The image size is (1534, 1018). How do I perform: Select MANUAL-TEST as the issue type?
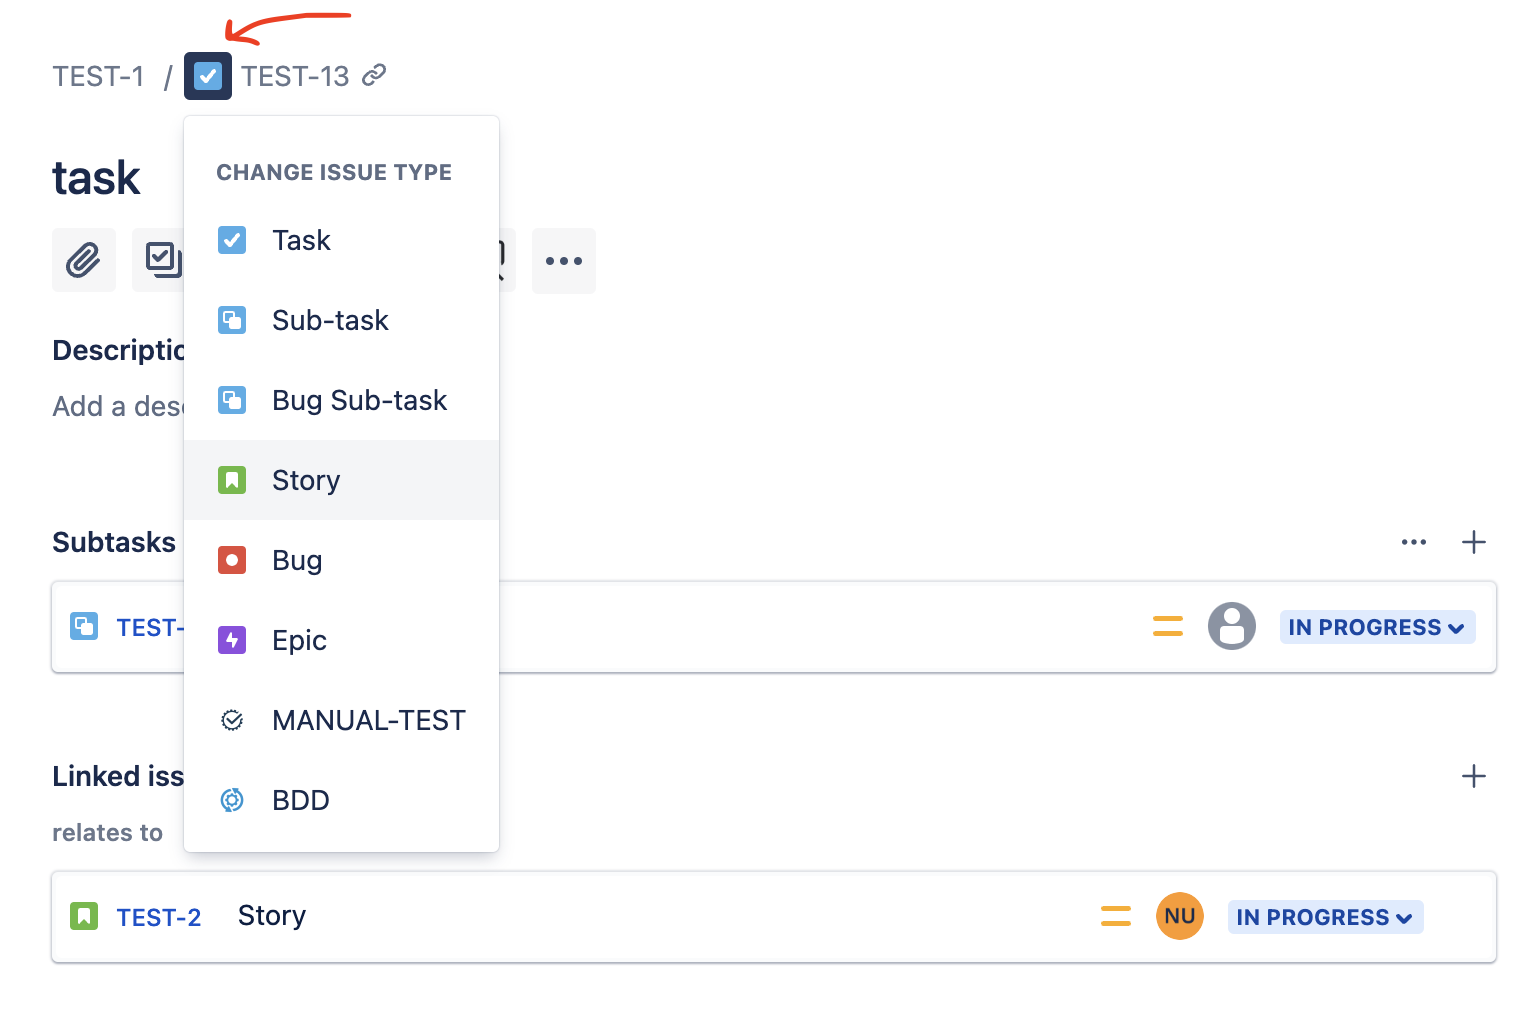pos(368,720)
